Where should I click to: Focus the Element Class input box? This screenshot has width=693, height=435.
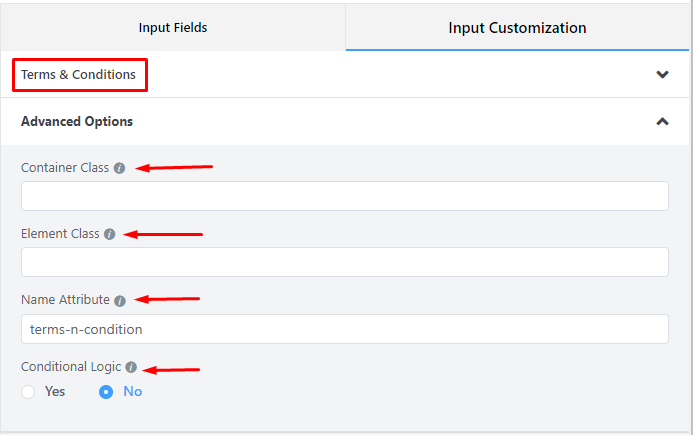(344, 262)
